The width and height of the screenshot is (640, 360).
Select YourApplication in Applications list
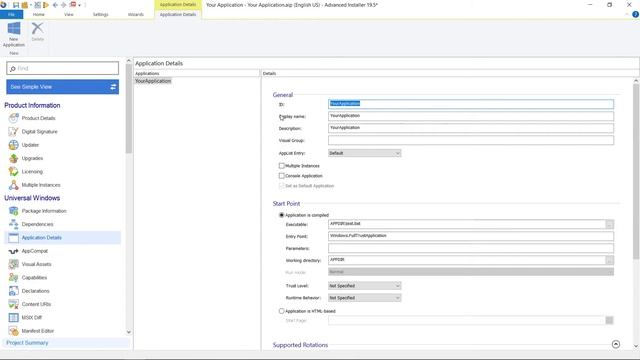click(153, 81)
